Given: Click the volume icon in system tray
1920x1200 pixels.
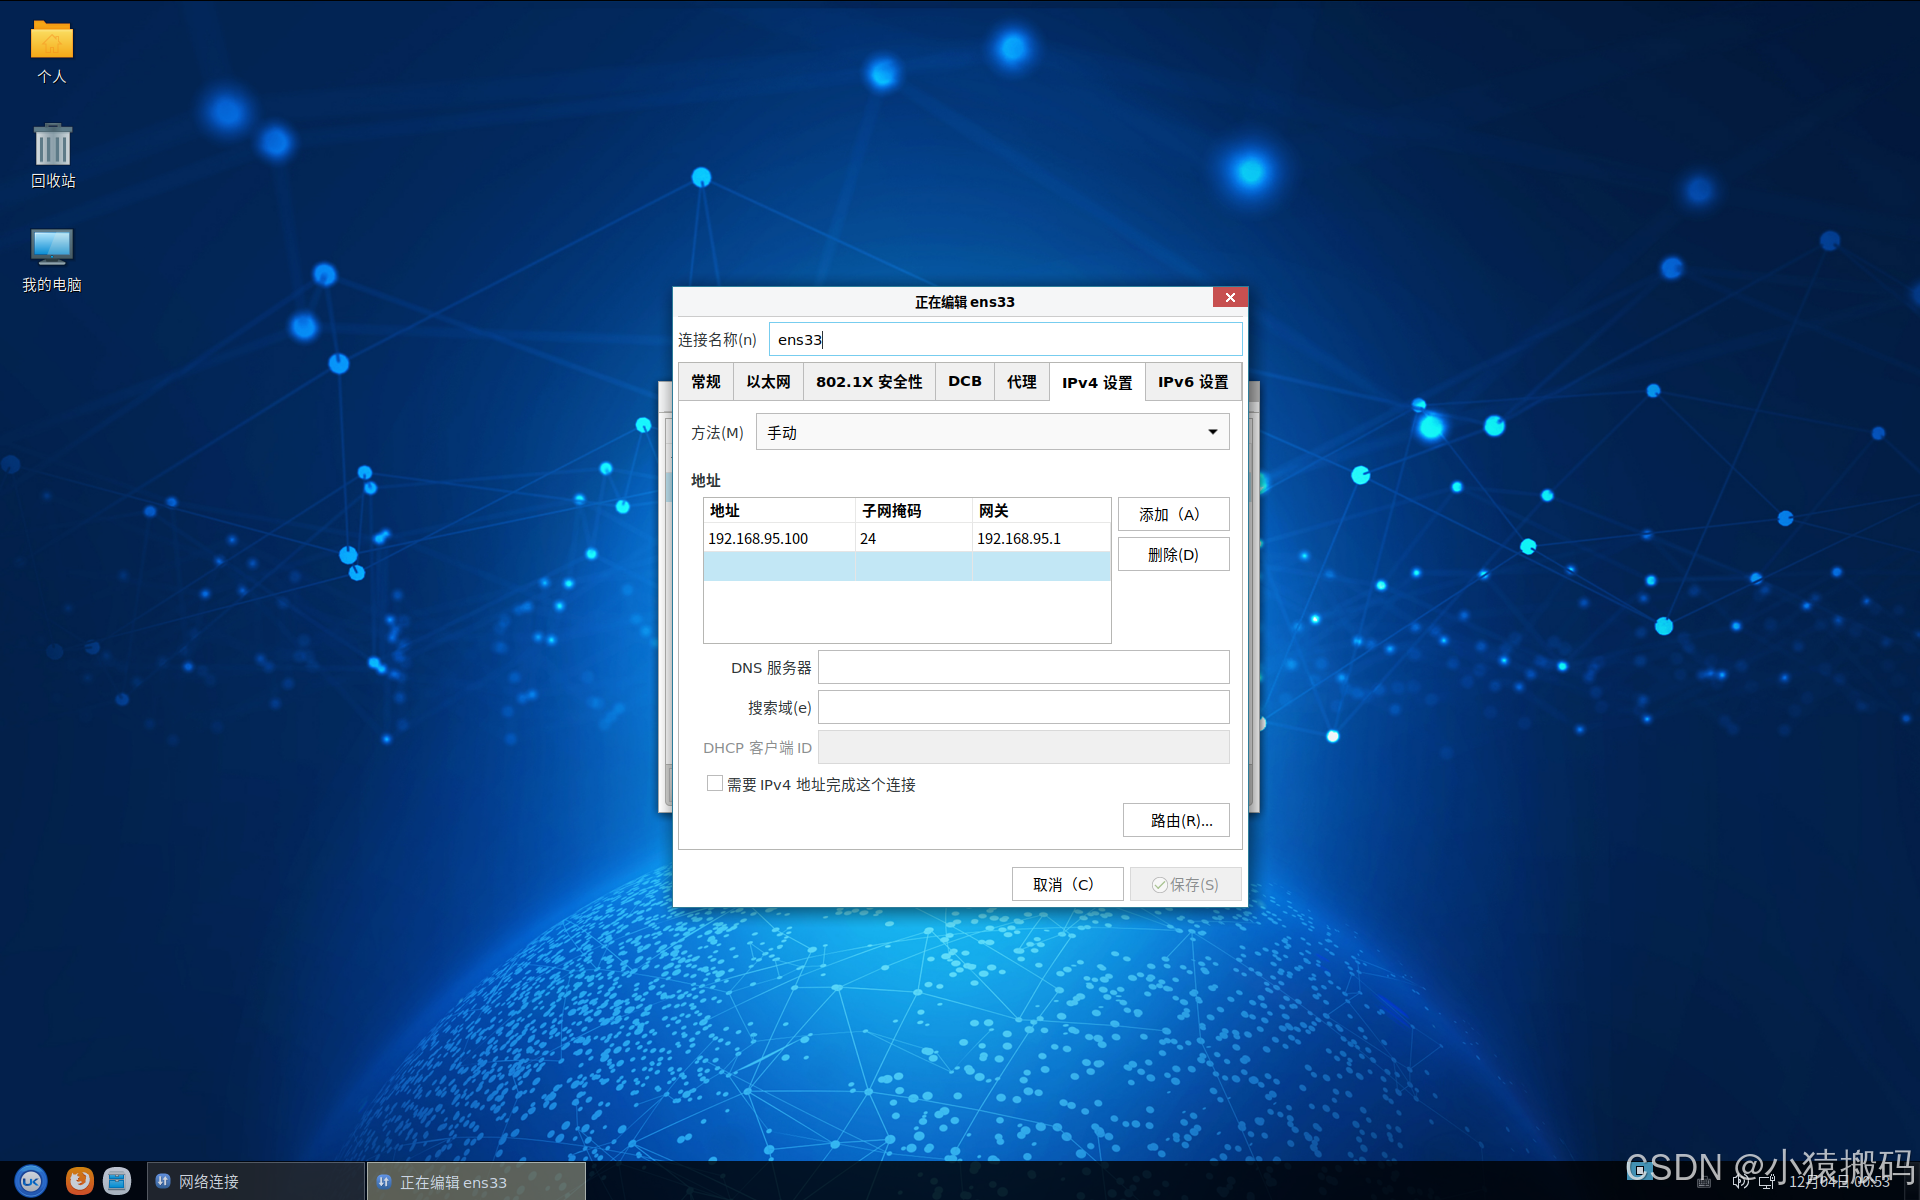Looking at the screenshot, I should coord(1740,1182).
